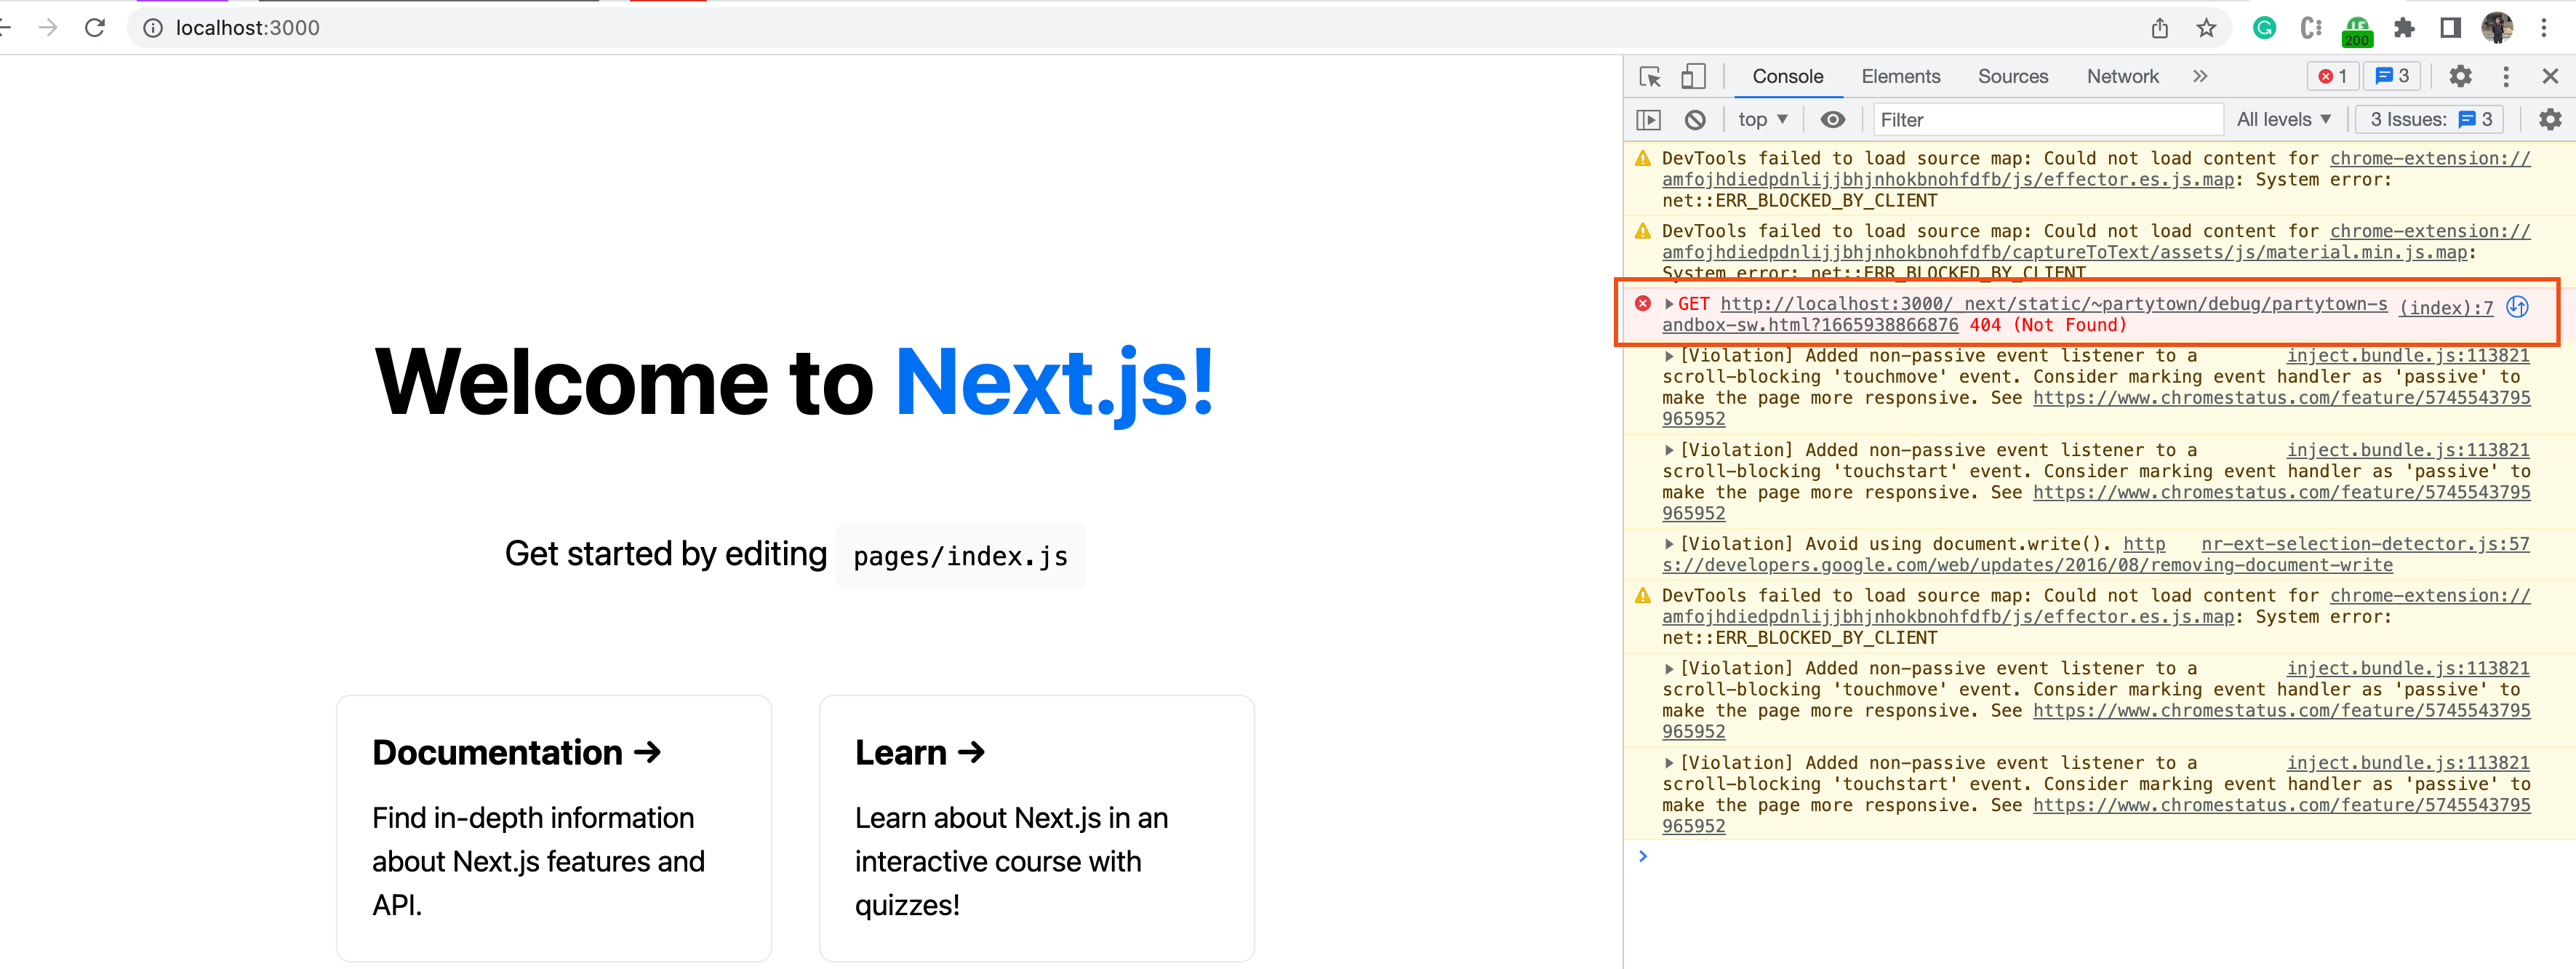Reload the localhost:3000 page
Viewport: 2576px width, 969px height.
click(x=95, y=28)
